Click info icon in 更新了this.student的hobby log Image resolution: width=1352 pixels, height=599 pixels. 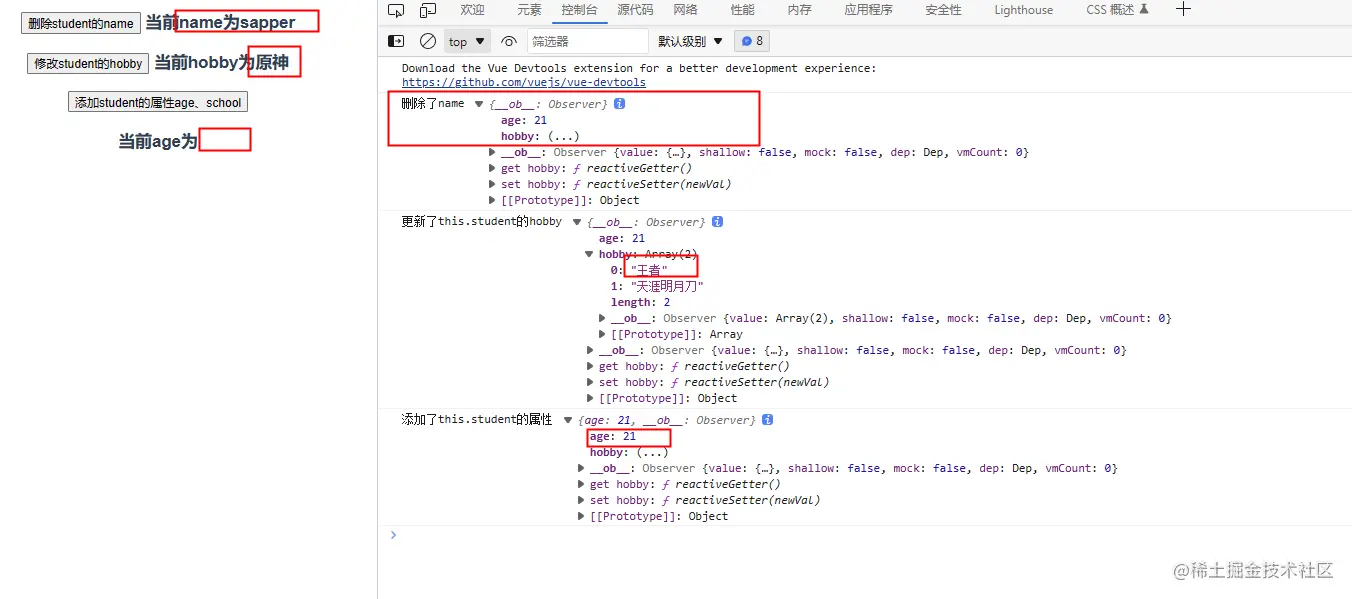click(x=717, y=222)
